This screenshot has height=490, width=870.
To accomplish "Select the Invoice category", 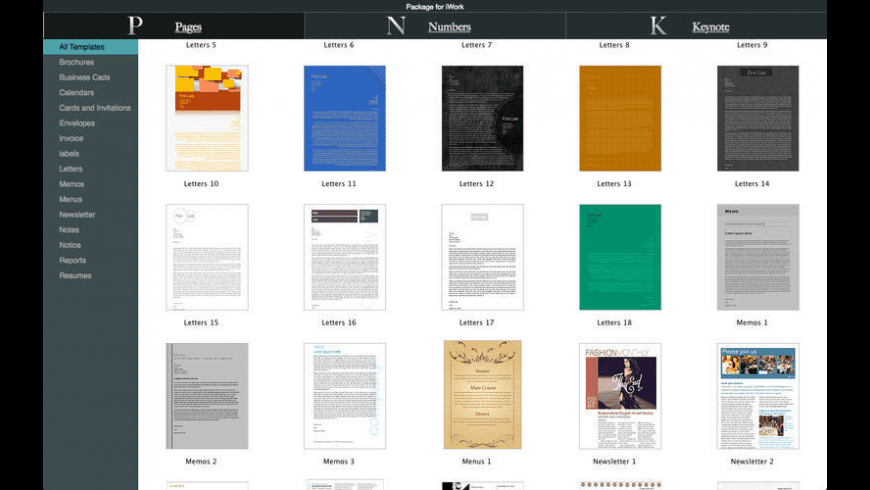I will click(x=71, y=138).
